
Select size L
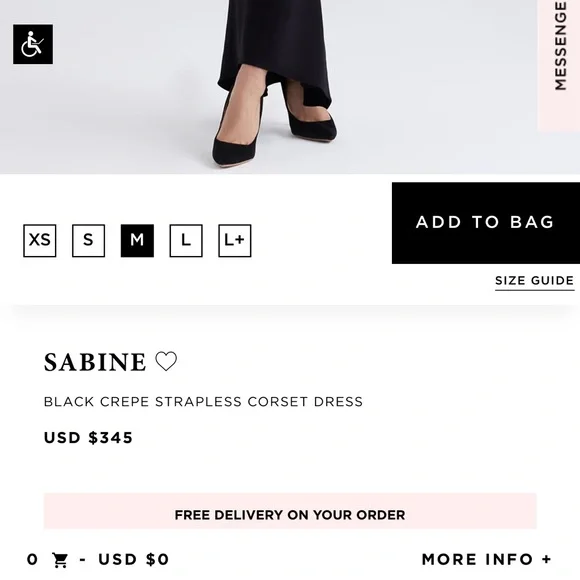[186, 240]
